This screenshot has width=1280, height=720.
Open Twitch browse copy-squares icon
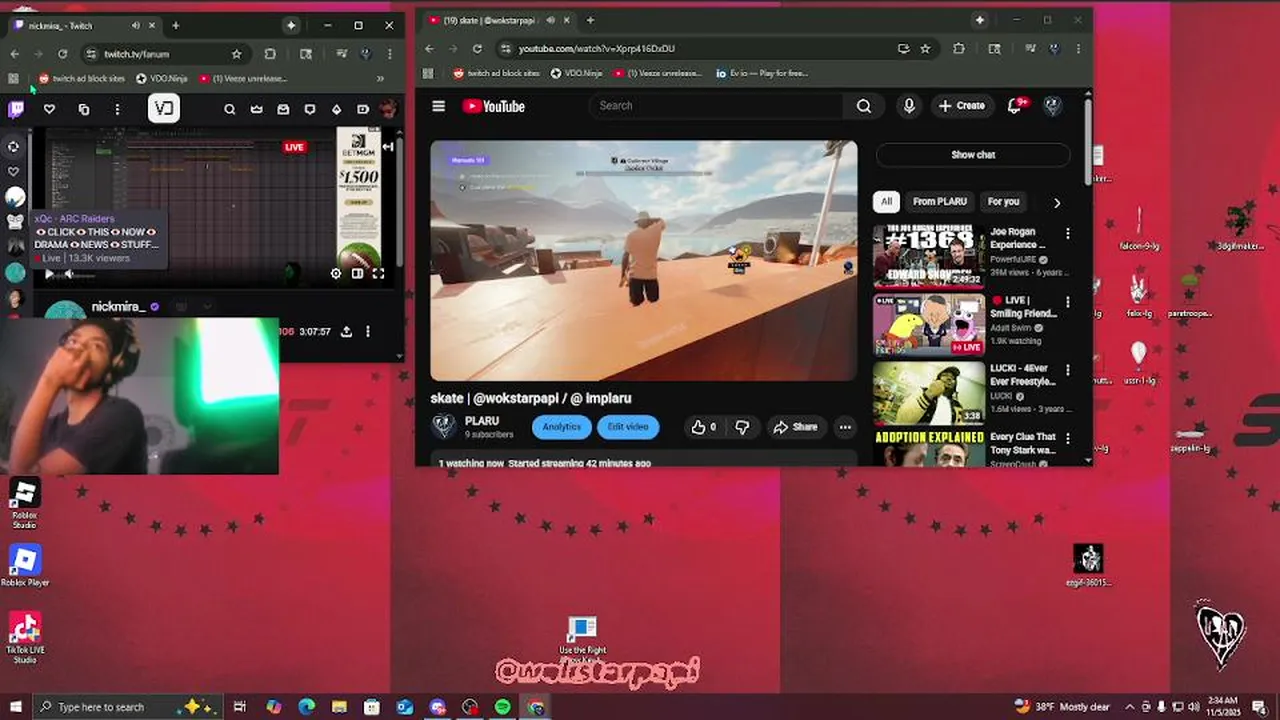pyautogui.click(x=83, y=109)
